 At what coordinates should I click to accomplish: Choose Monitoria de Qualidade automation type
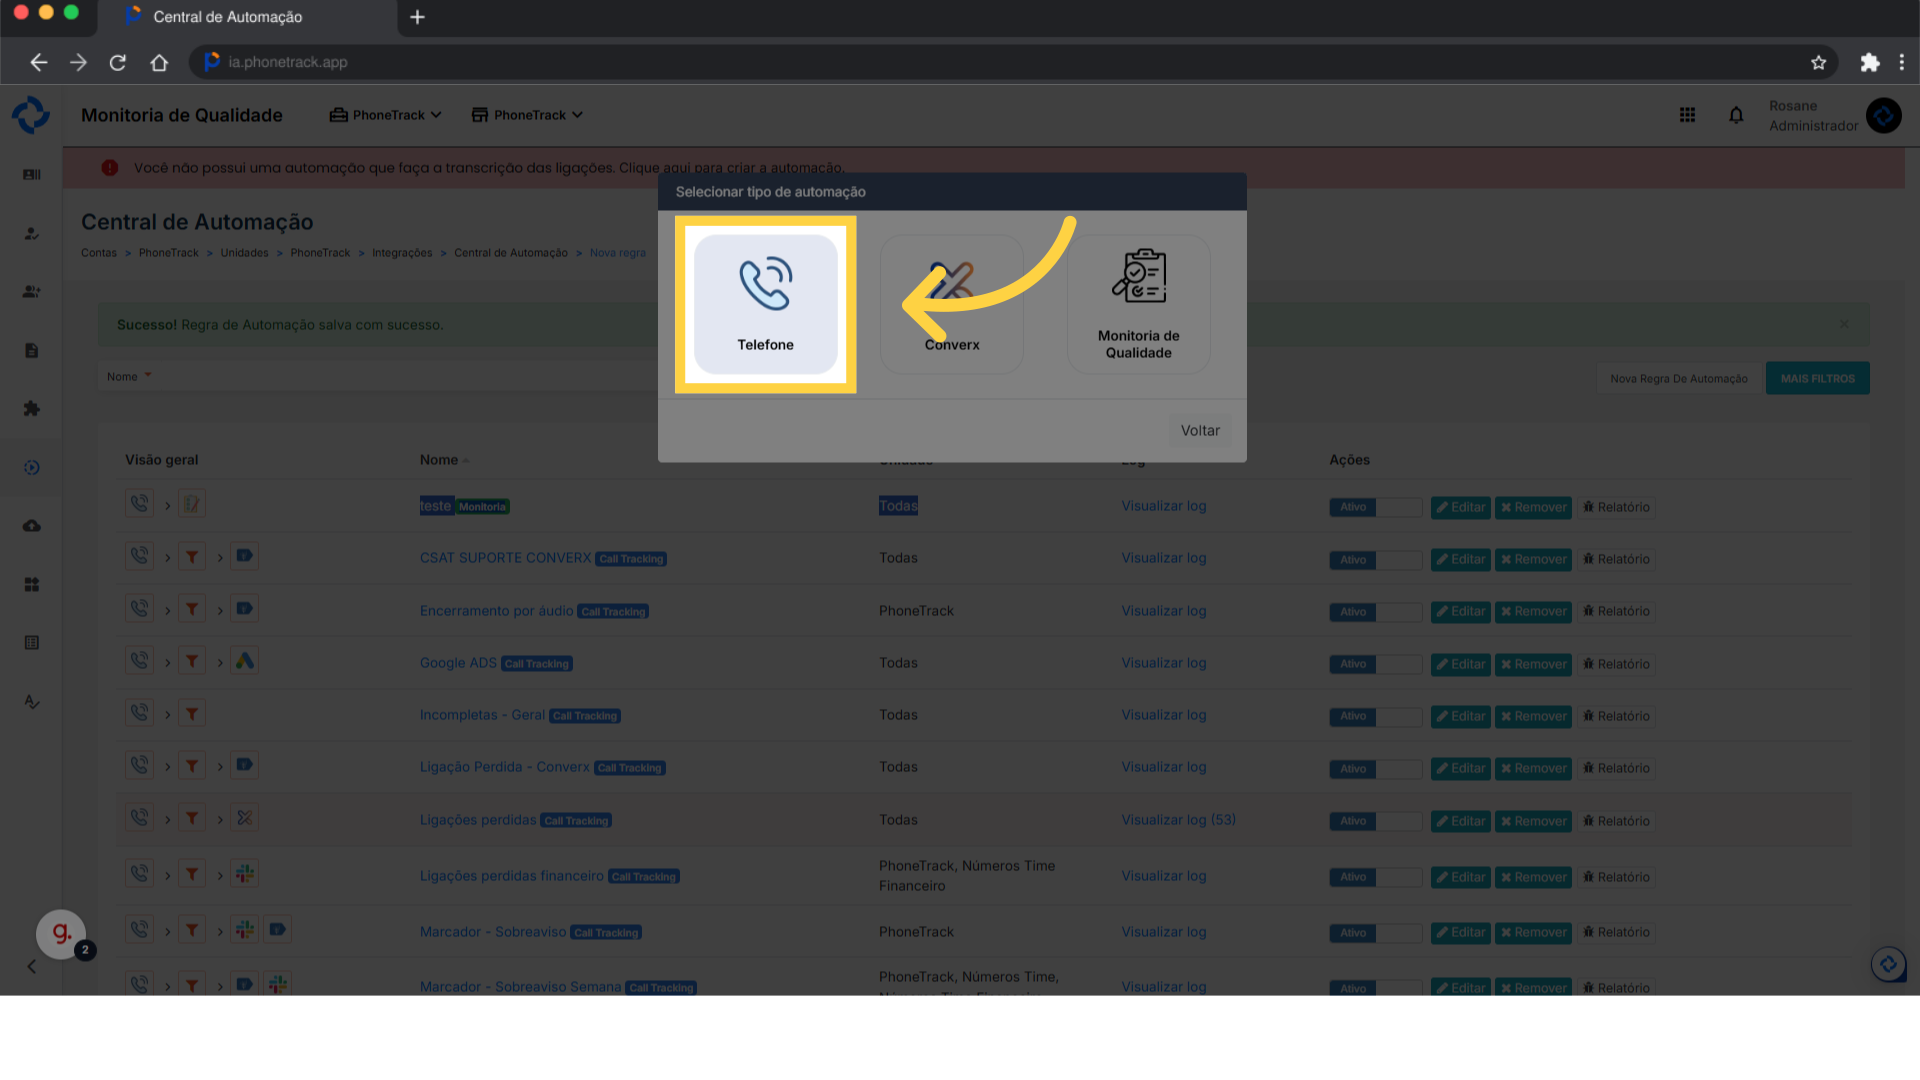point(1138,304)
